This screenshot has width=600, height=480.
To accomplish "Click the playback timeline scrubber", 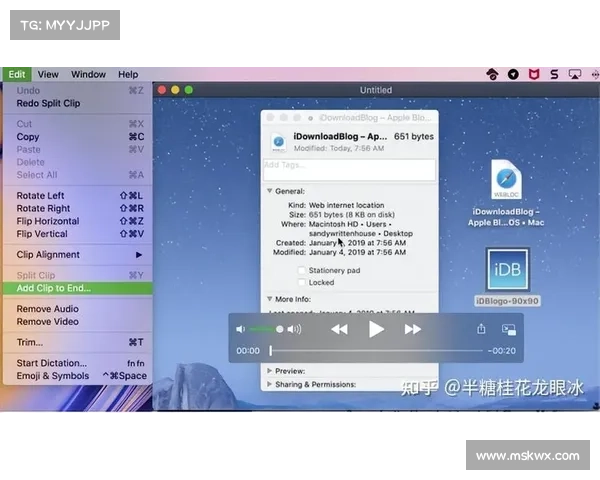I will point(376,351).
